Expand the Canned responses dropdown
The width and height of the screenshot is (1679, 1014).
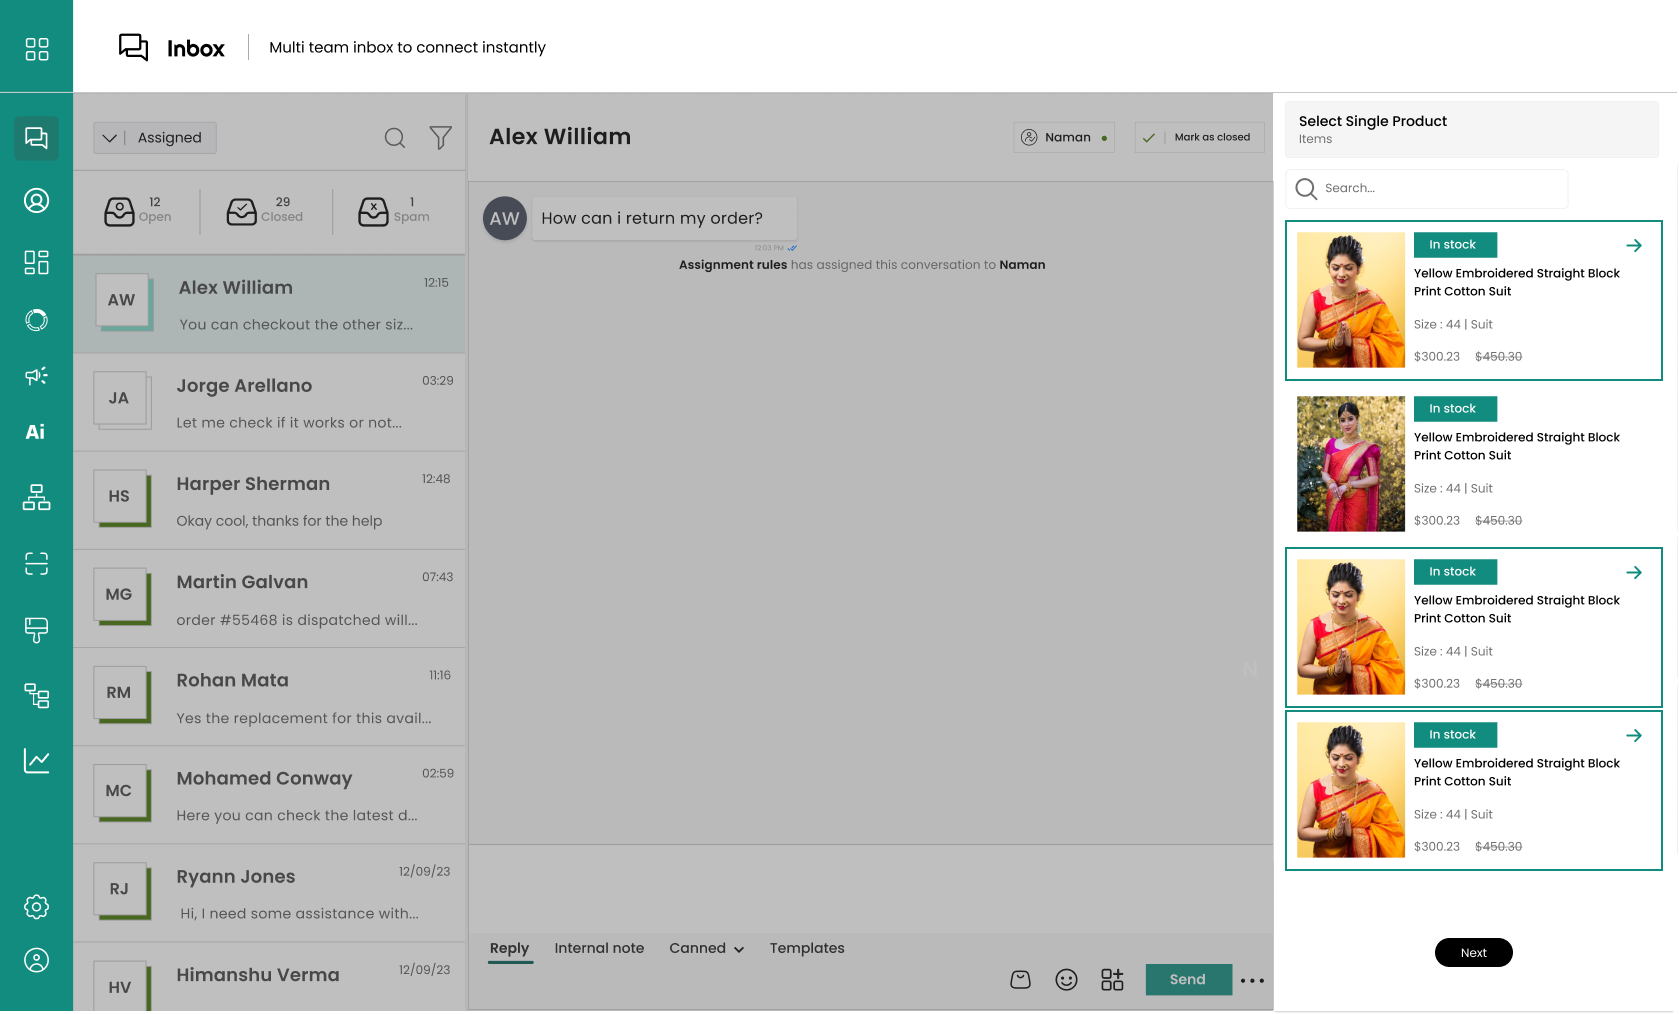point(706,948)
